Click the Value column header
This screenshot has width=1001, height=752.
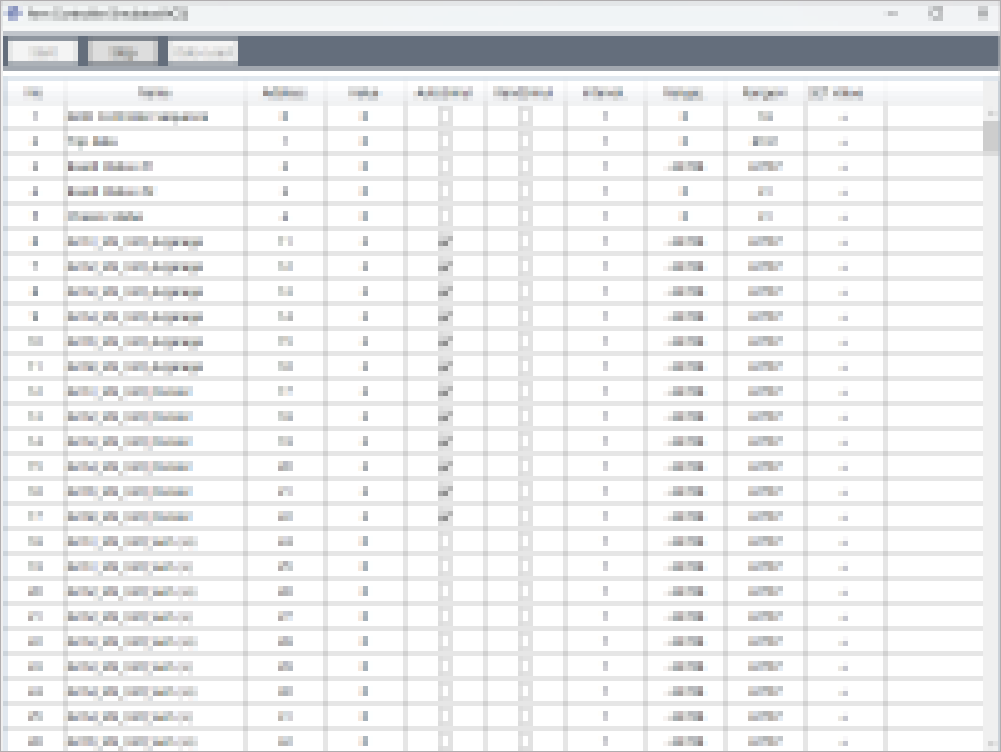pos(365,92)
